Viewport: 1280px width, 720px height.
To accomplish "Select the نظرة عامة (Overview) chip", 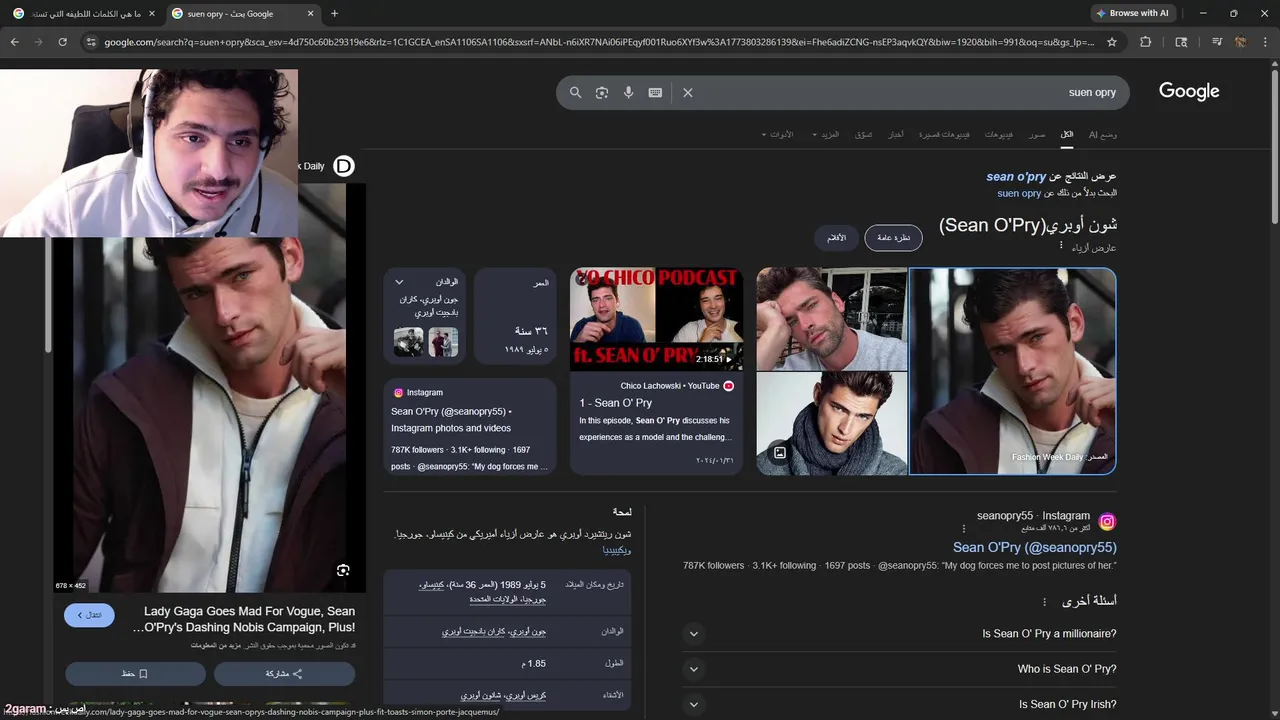I will pyautogui.click(x=893, y=238).
